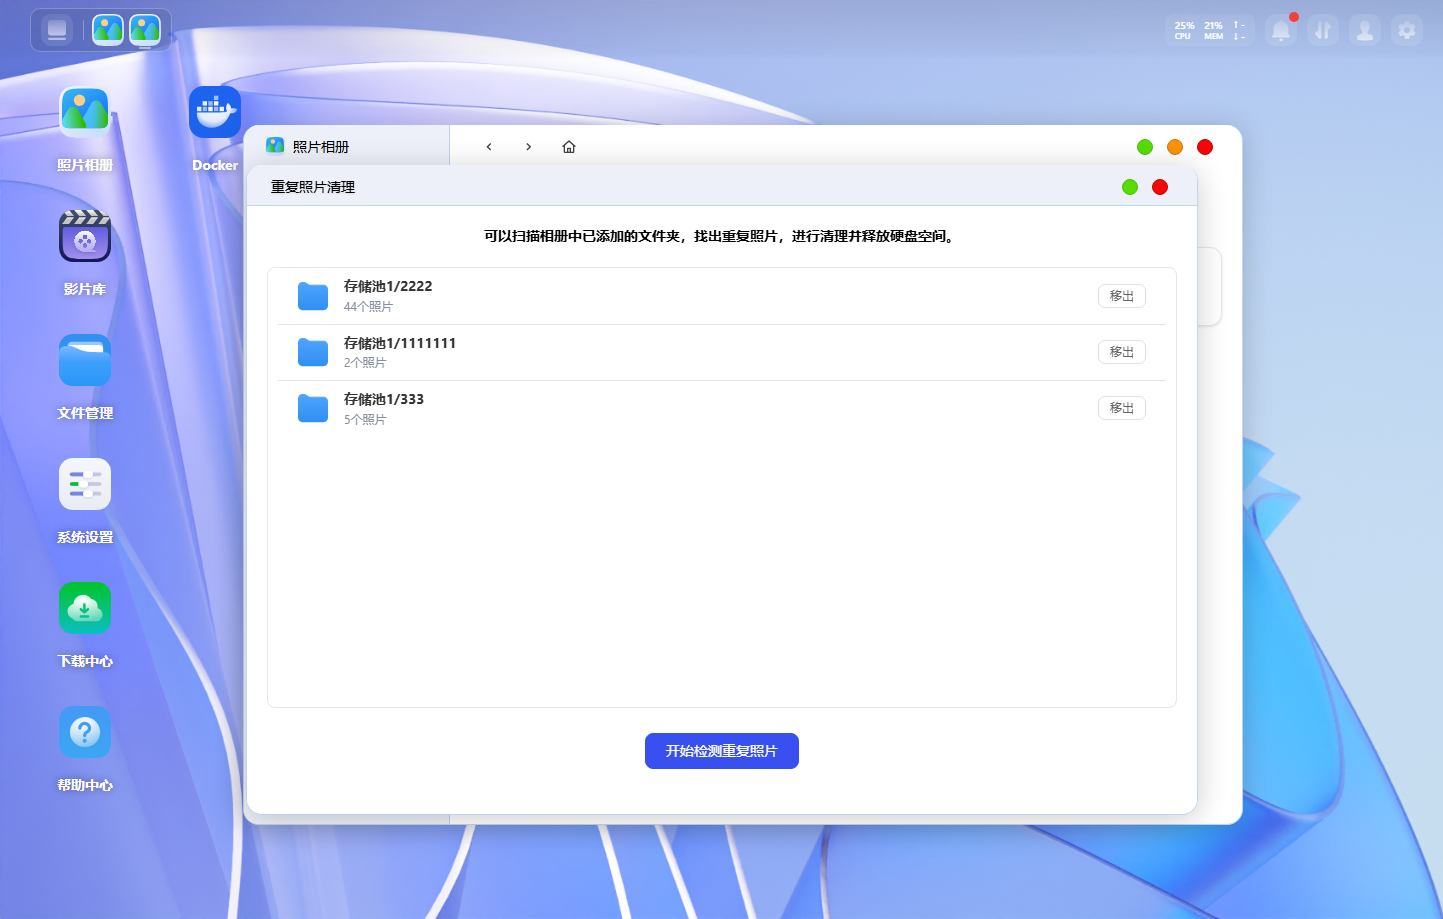Image resolution: width=1443 pixels, height=919 pixels.
Task: Launch 下载中心 from the desktop
Action: click(85, 608)
